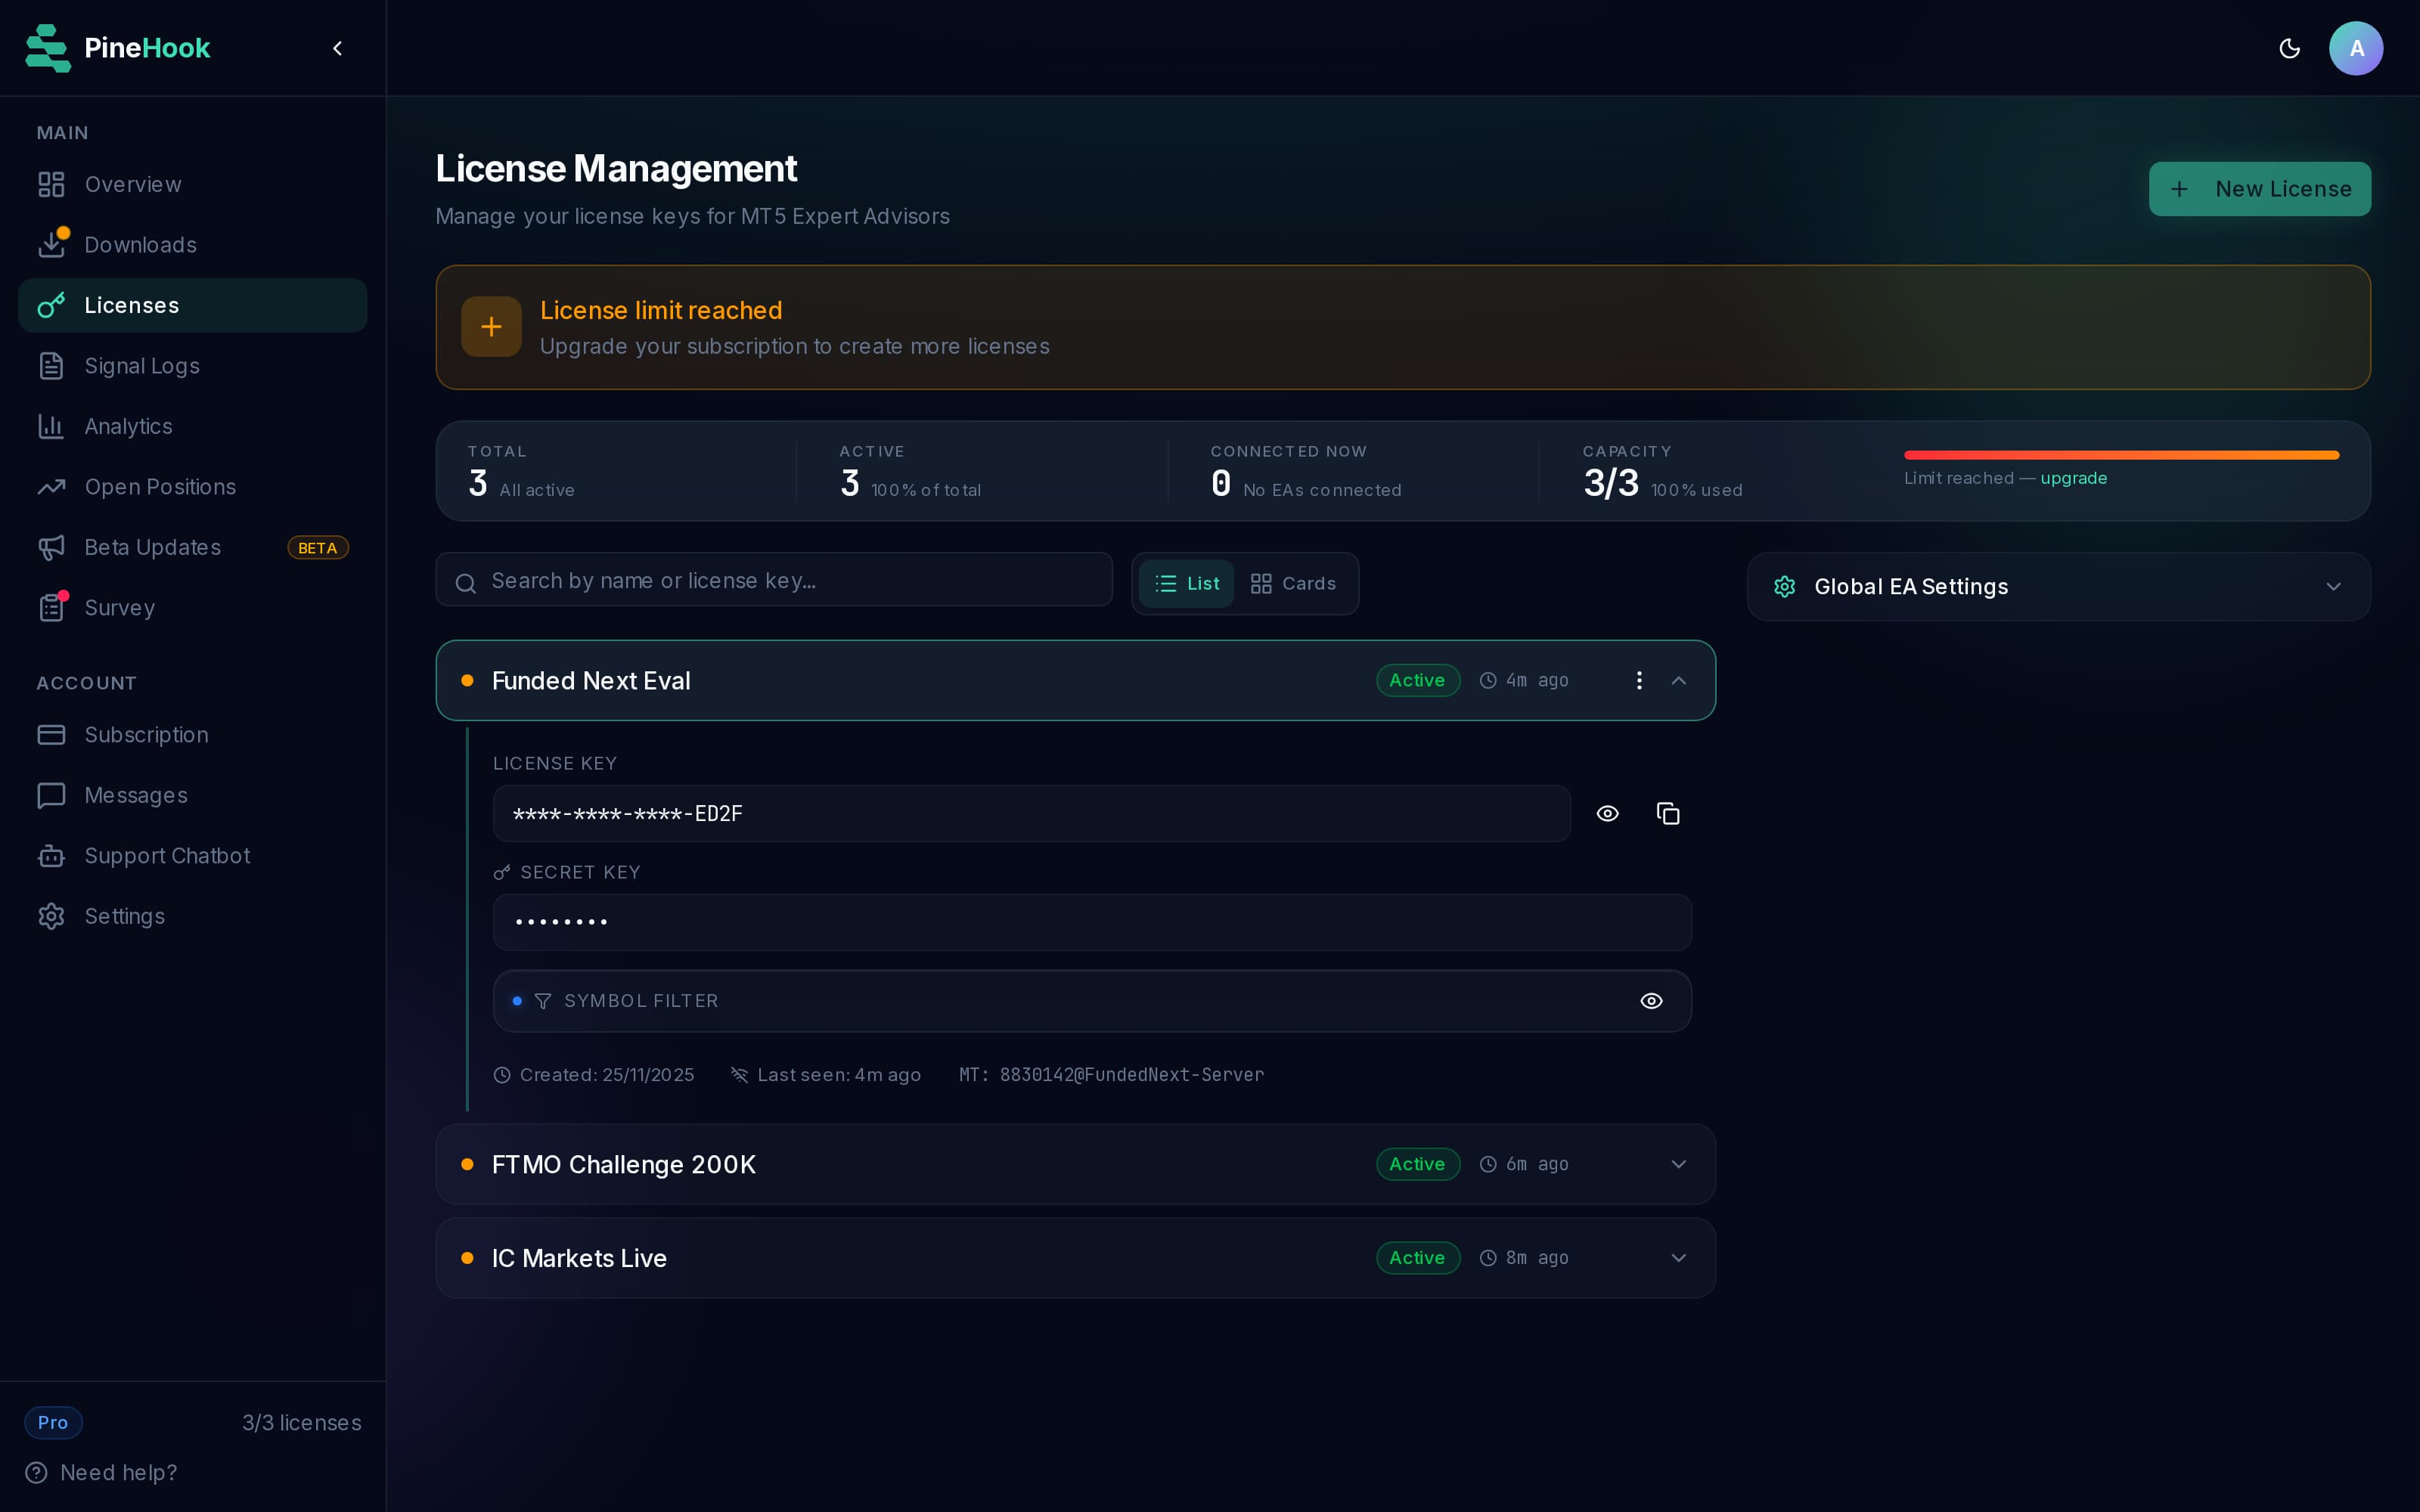This screenshot has width=2420, height=1512.
Task: Click the clock icon beside 6m ago
Action: click(x=1488, y=1165)
